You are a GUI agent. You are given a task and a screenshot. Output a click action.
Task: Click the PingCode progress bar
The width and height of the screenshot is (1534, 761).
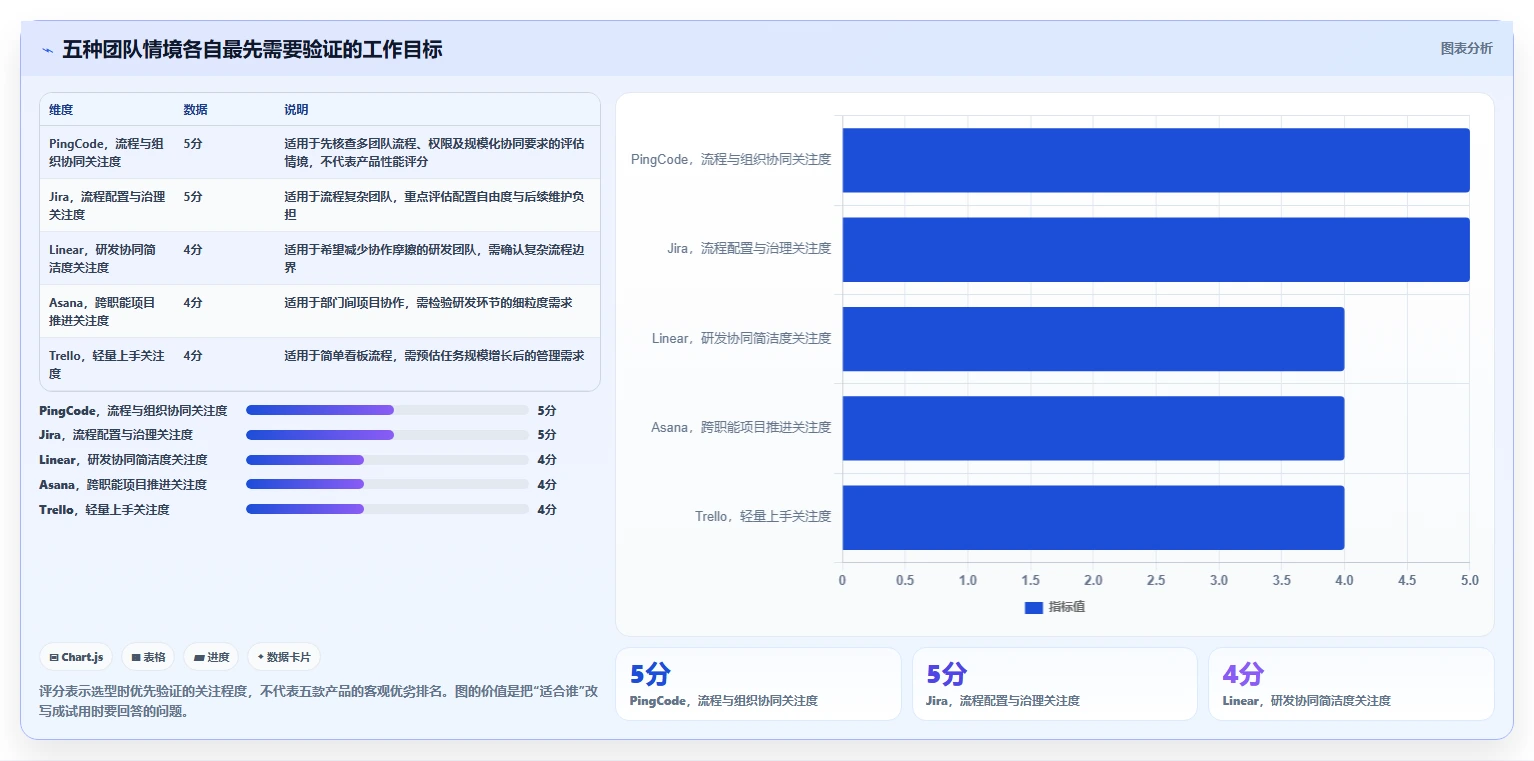[x=387, y=410]
